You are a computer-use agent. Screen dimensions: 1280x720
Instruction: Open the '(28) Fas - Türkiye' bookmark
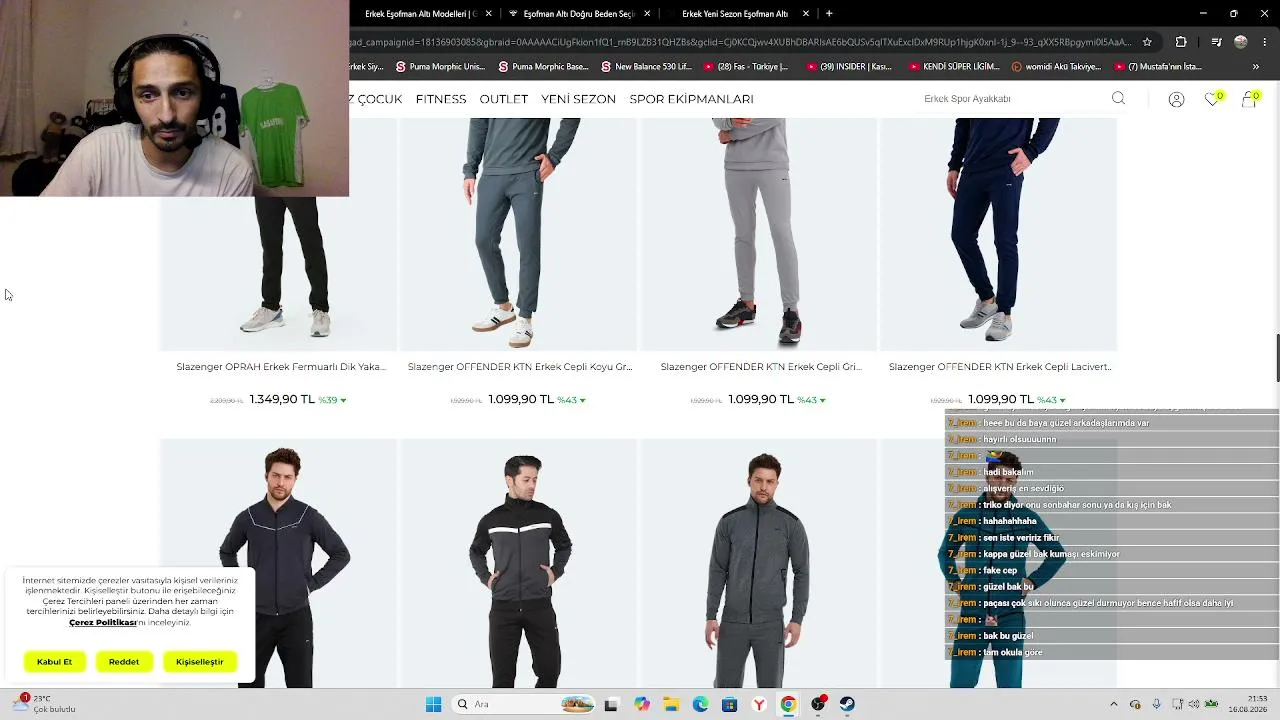(746, 67)
